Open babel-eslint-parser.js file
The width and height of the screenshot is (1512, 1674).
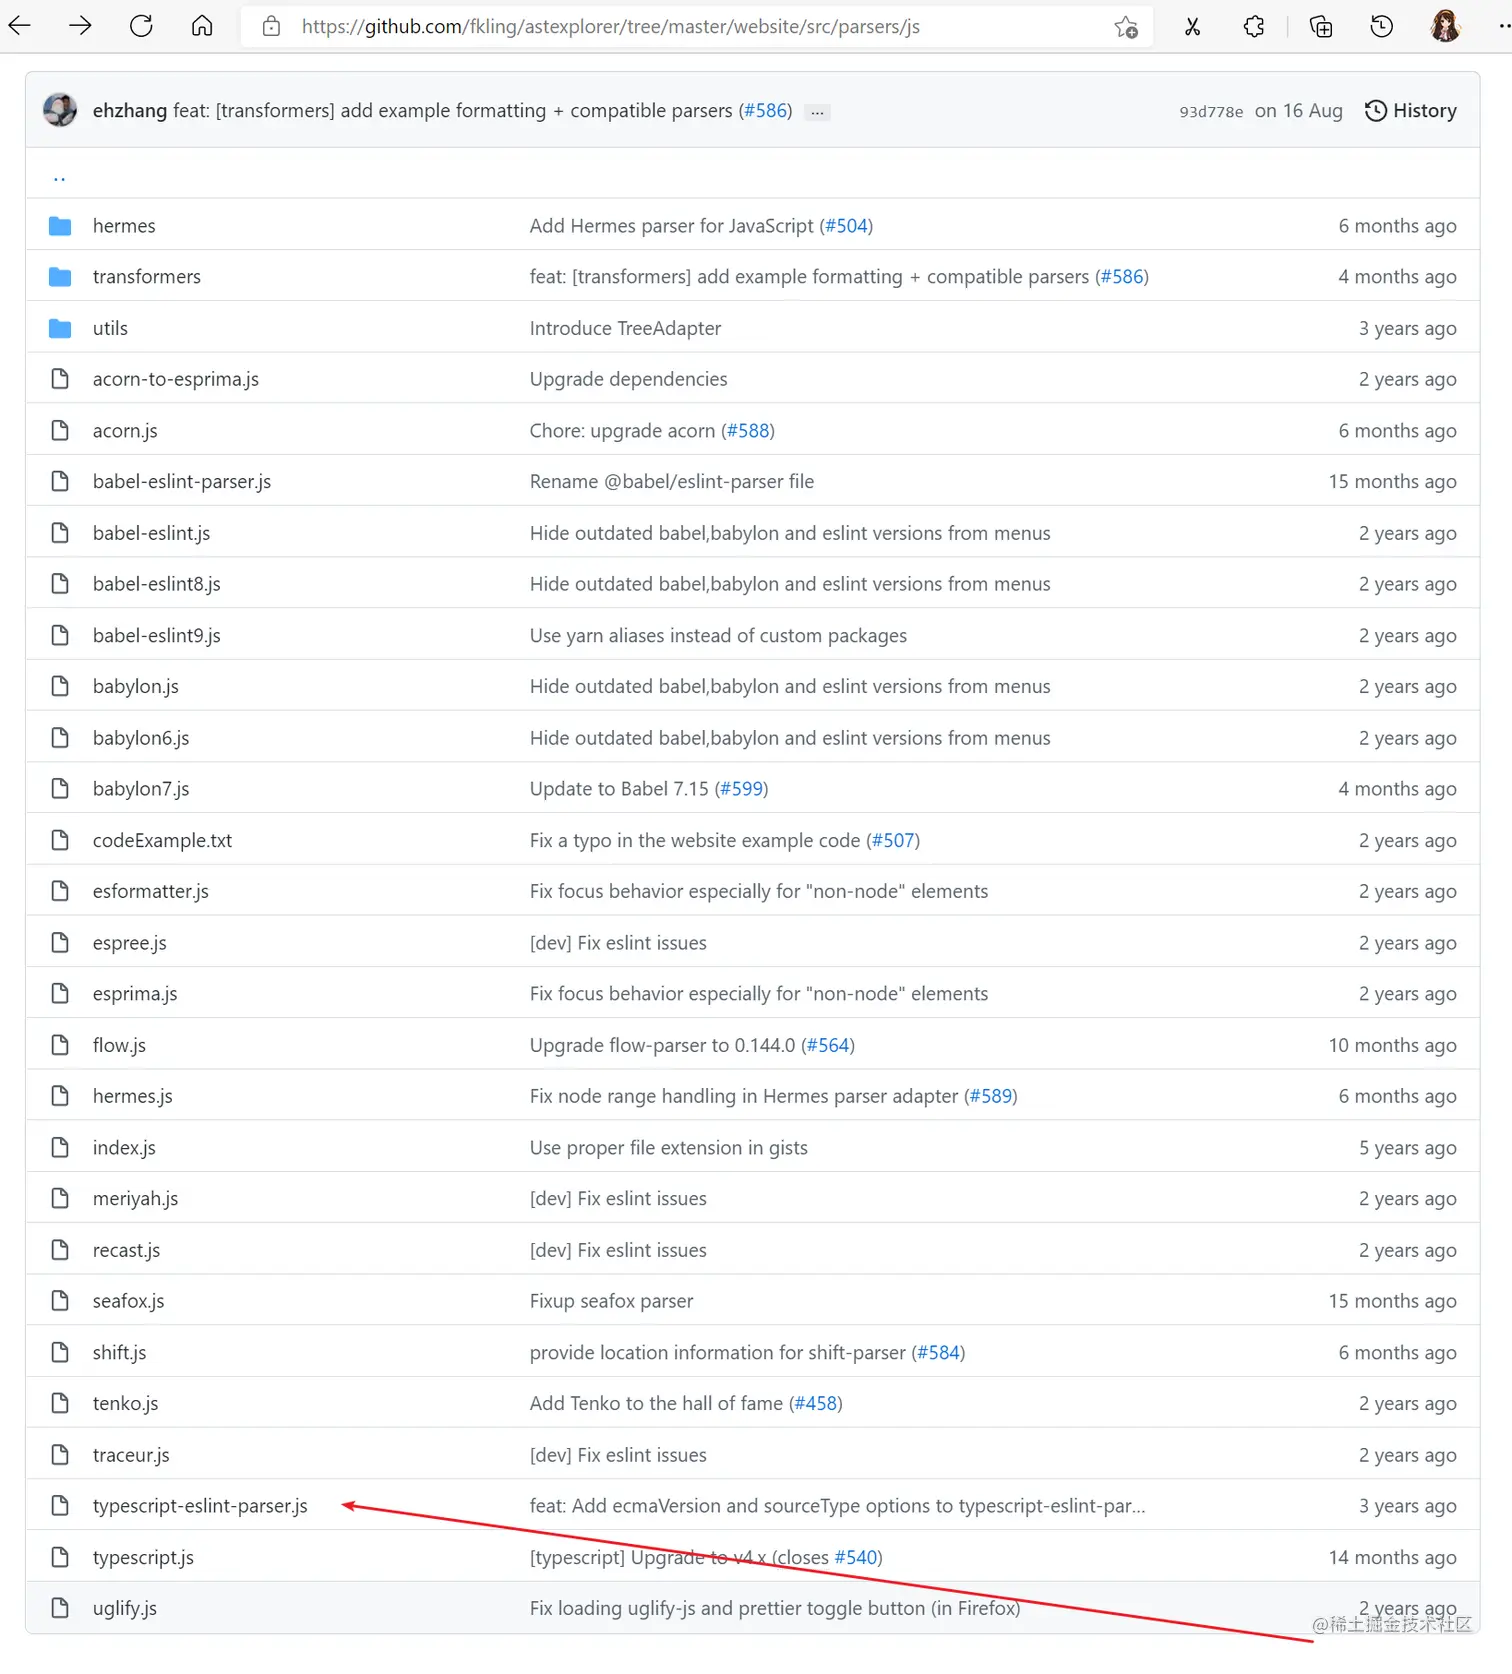pyautogui.click(x=182, y=482)
